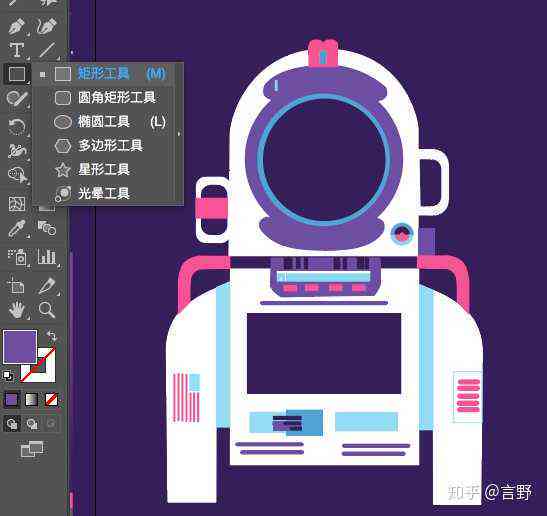Select the Column Graph tool

tap(47, 257)
